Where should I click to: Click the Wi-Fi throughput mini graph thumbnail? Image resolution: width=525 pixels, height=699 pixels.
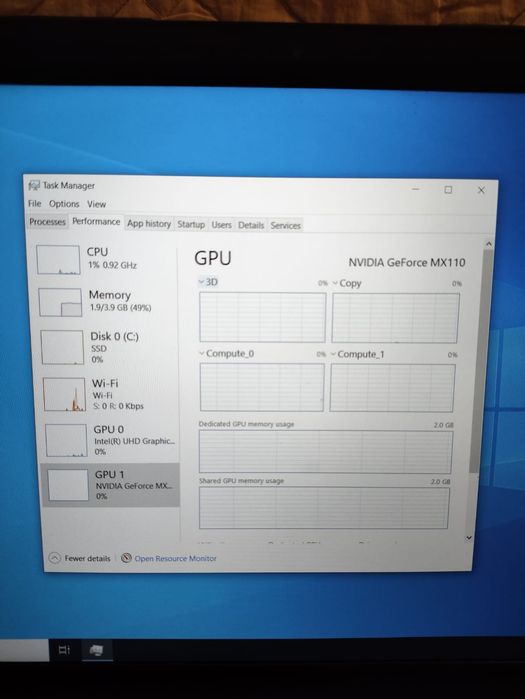click(x=65, y=395)
